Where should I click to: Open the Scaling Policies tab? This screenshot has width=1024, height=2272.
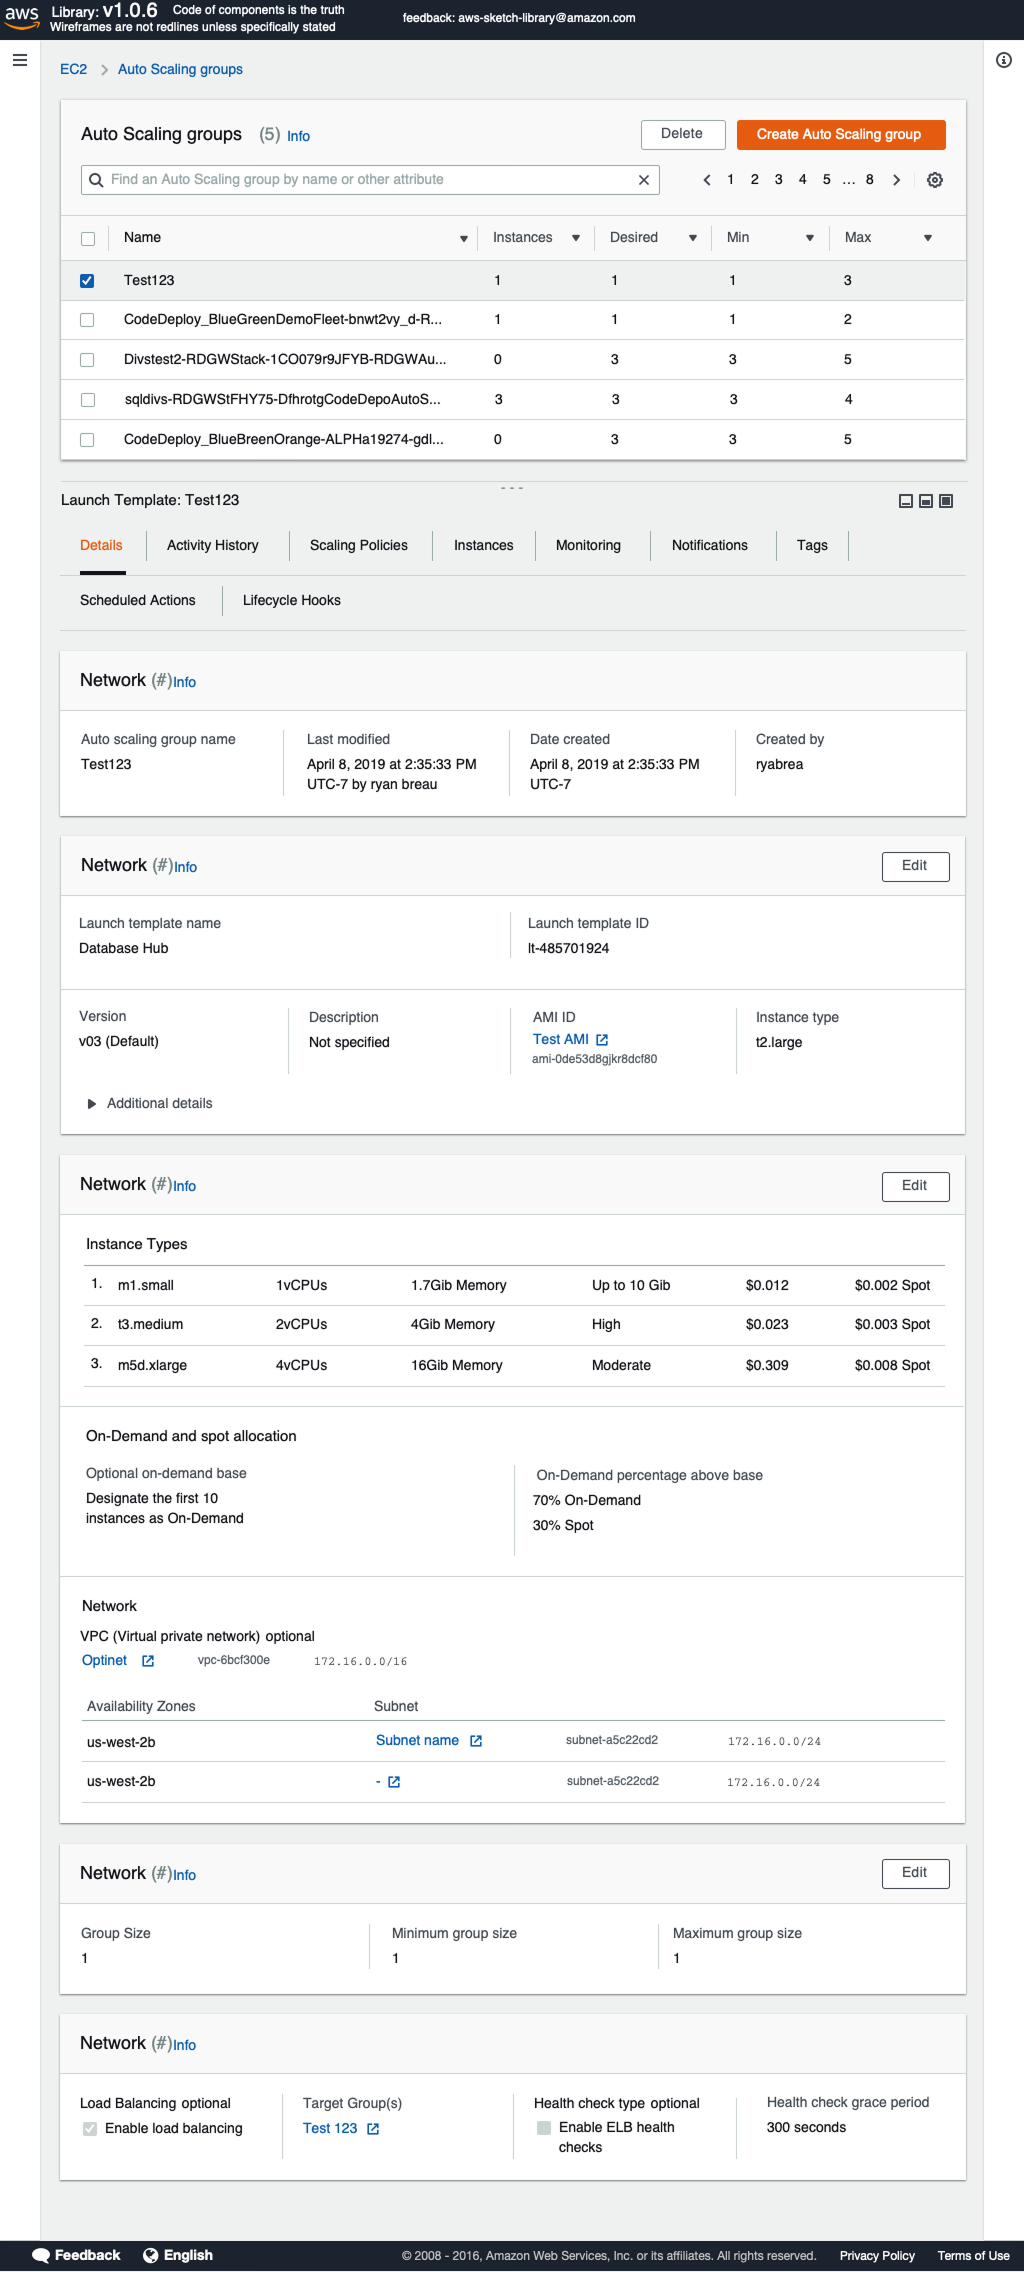tap(359, 546)
